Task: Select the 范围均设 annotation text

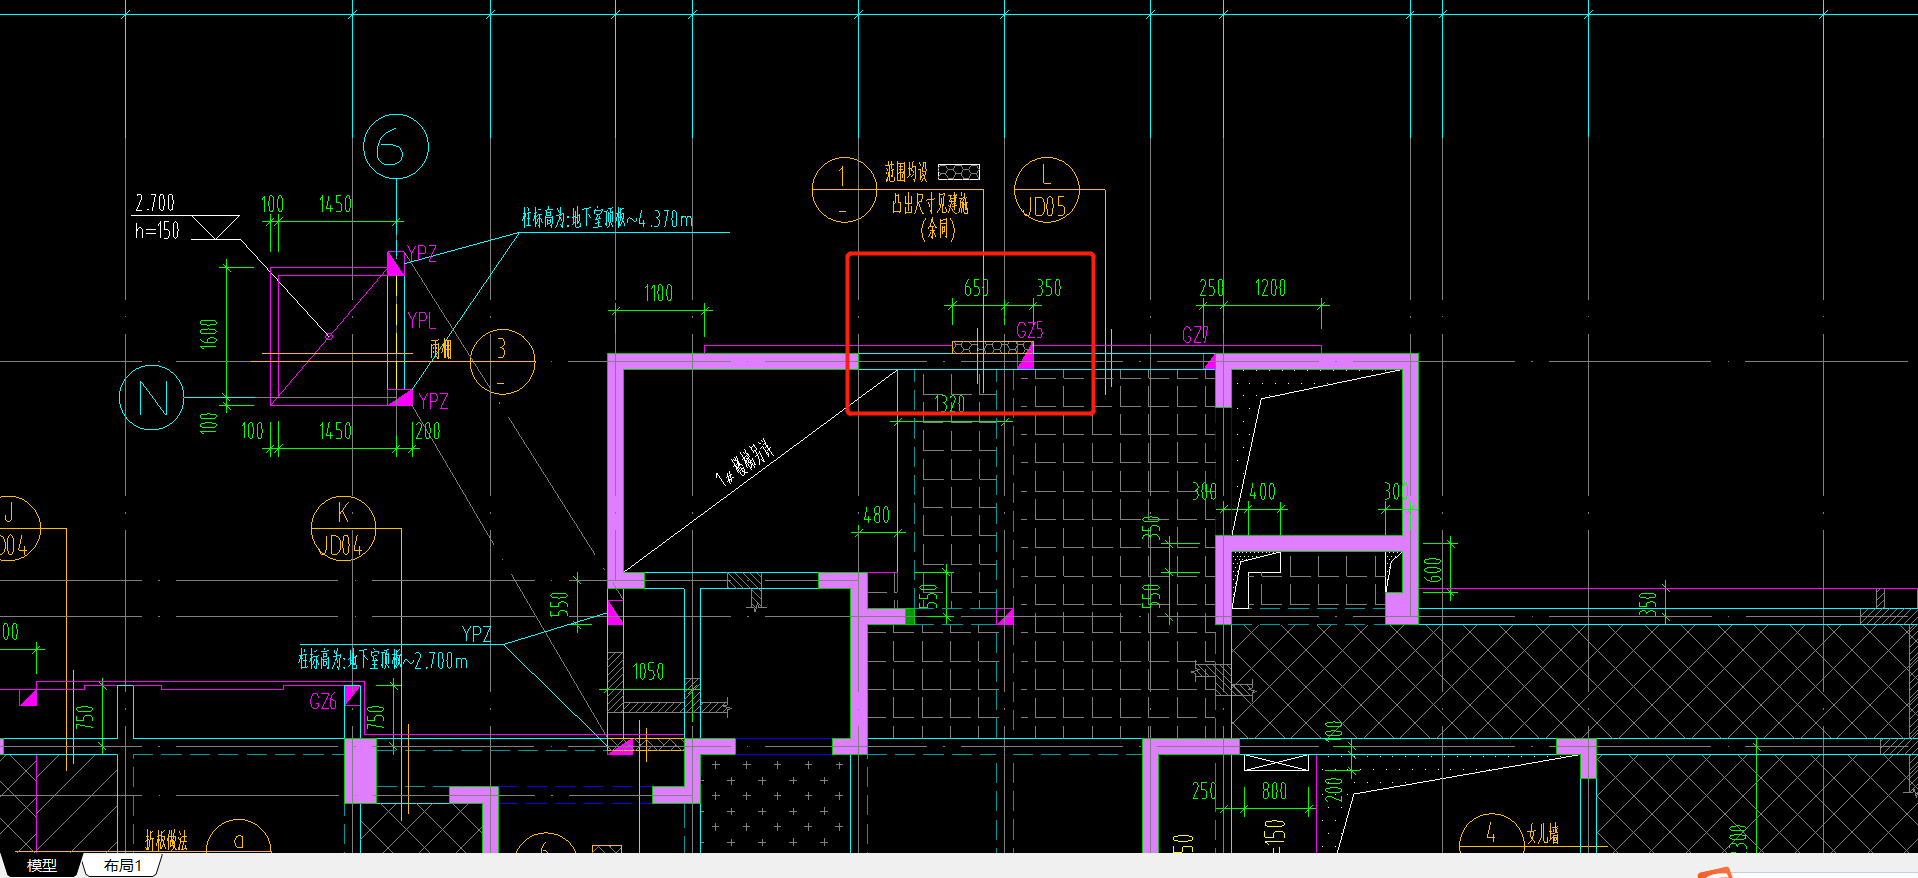Action: point(906,172)
